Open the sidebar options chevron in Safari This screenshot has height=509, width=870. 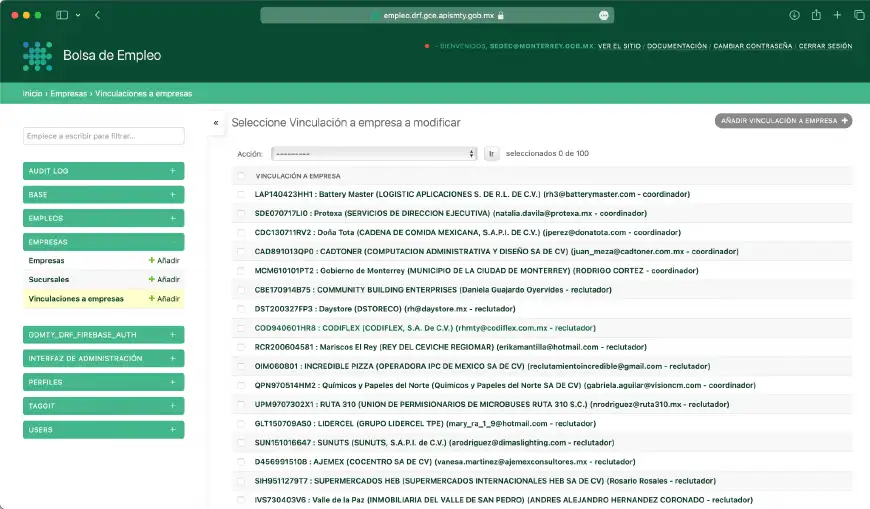[x=78, y=15]
